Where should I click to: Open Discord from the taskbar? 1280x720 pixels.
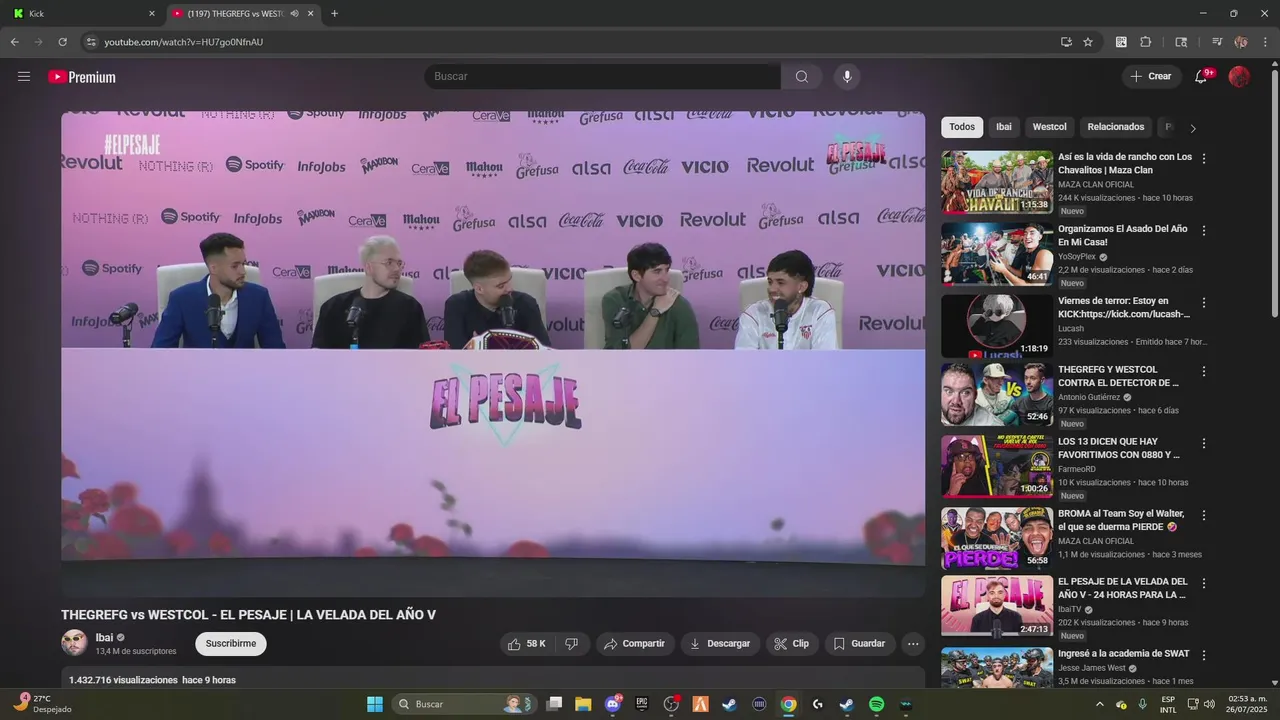point(613,704)
